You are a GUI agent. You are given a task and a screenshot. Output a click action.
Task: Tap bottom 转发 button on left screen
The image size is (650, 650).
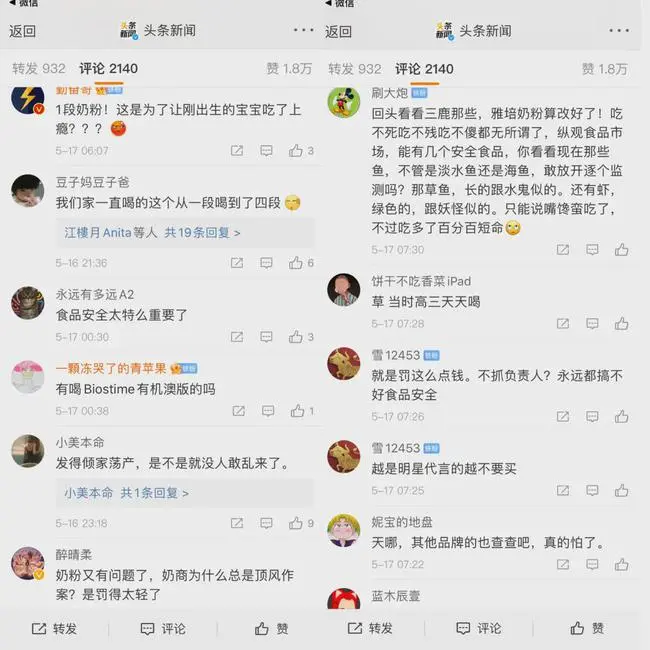pos(54,628)
